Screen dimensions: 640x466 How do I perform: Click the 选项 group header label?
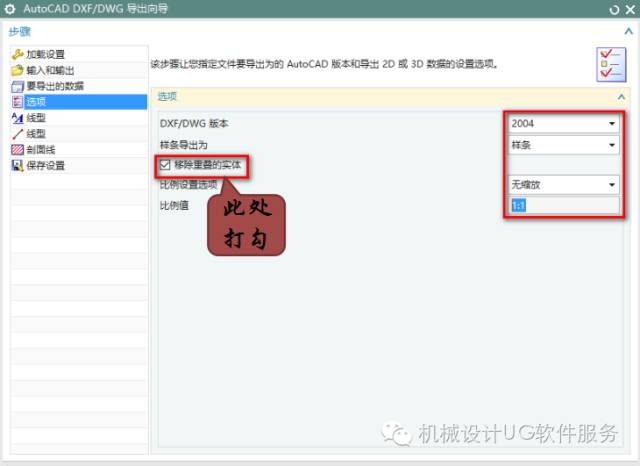point(167,97)
